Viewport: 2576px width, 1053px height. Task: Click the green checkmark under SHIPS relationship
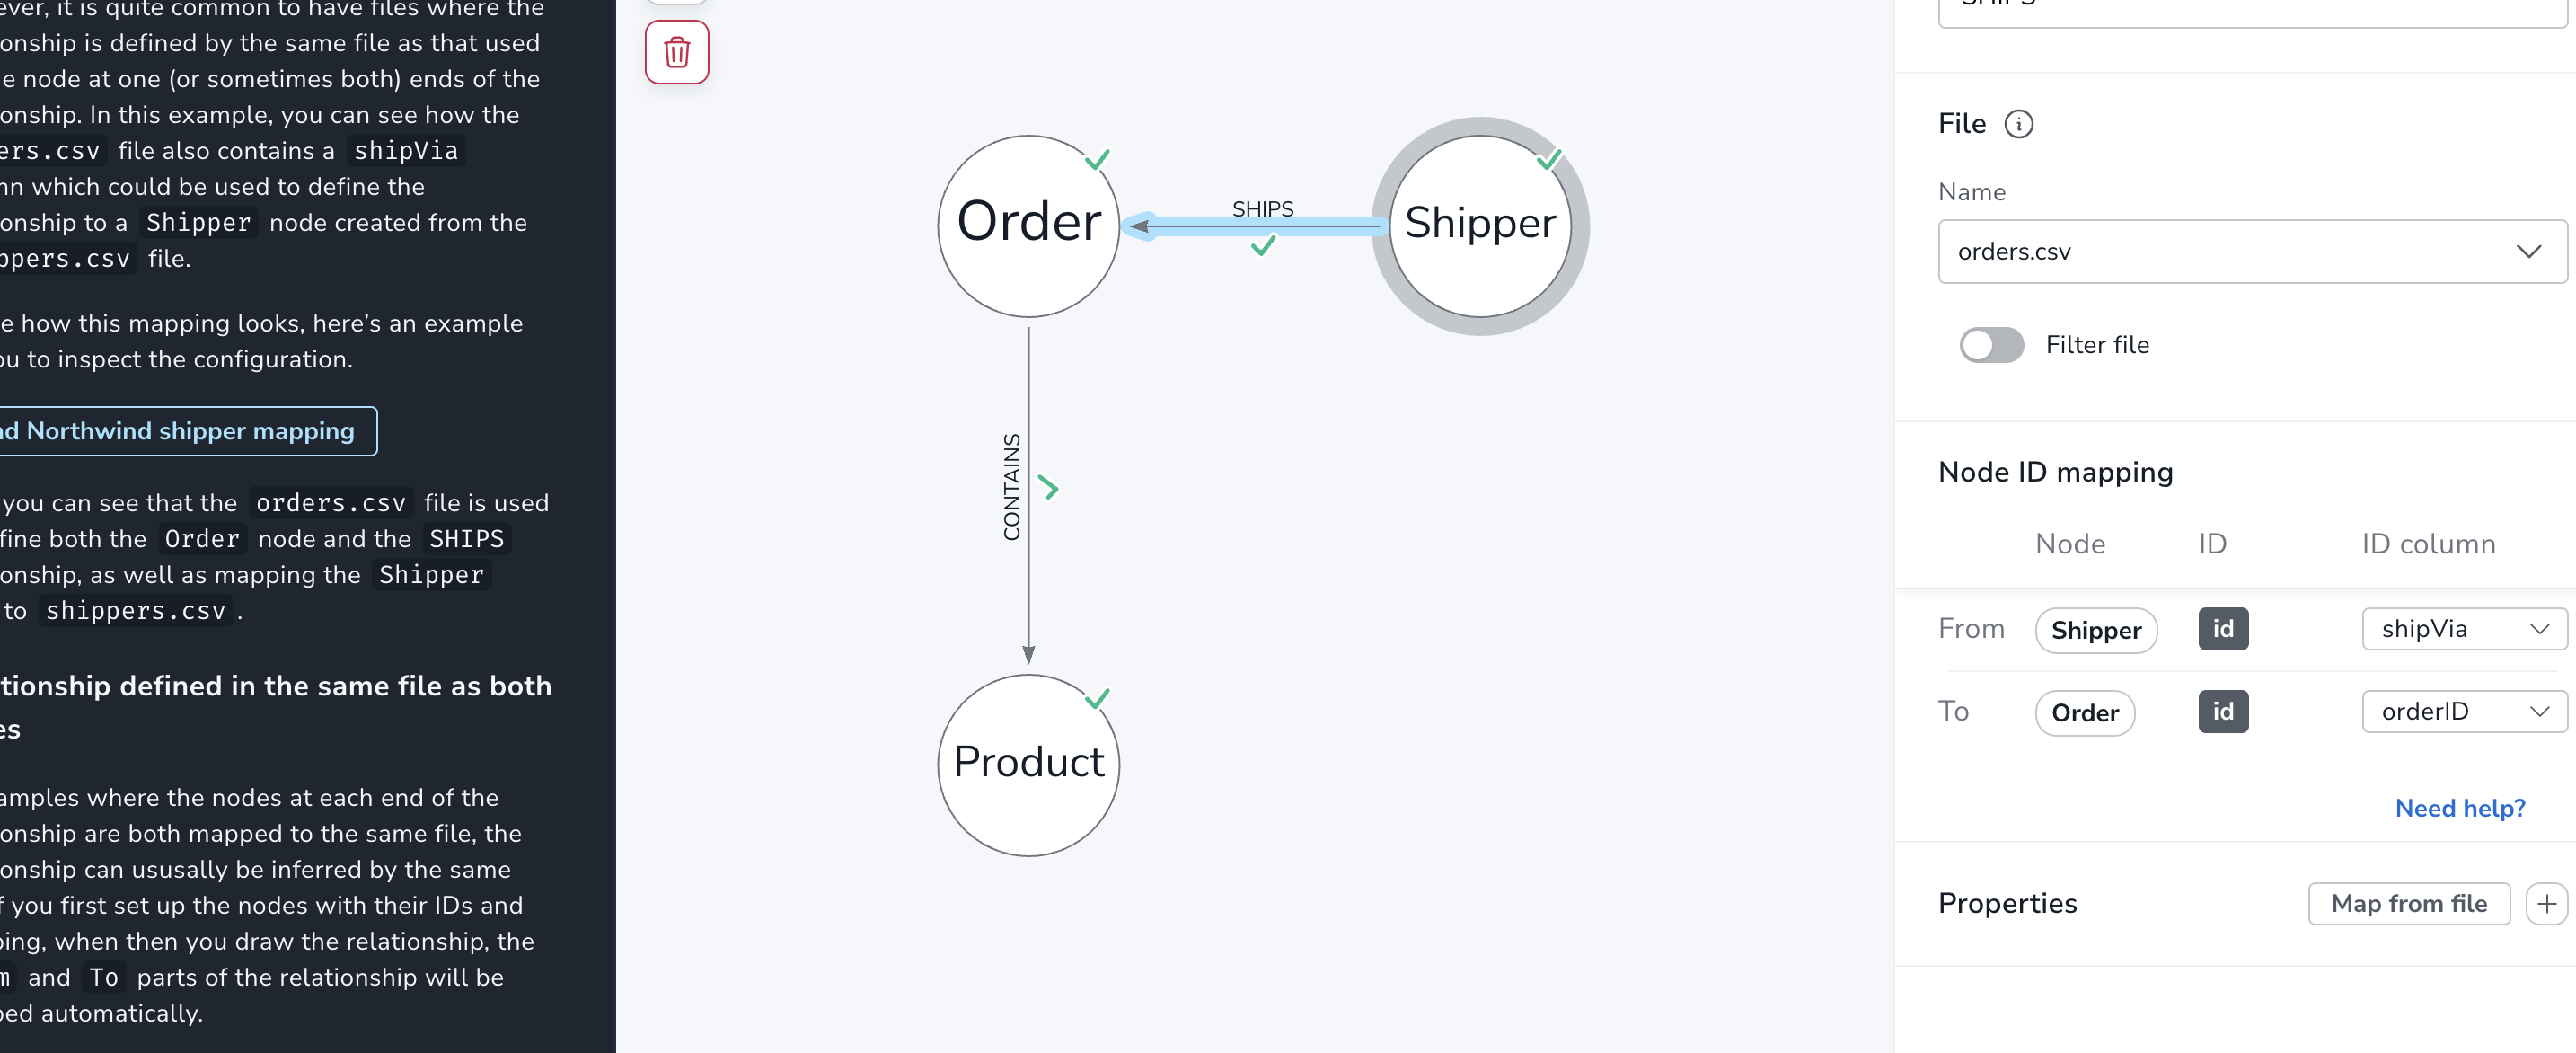[x=1263, y=245]
